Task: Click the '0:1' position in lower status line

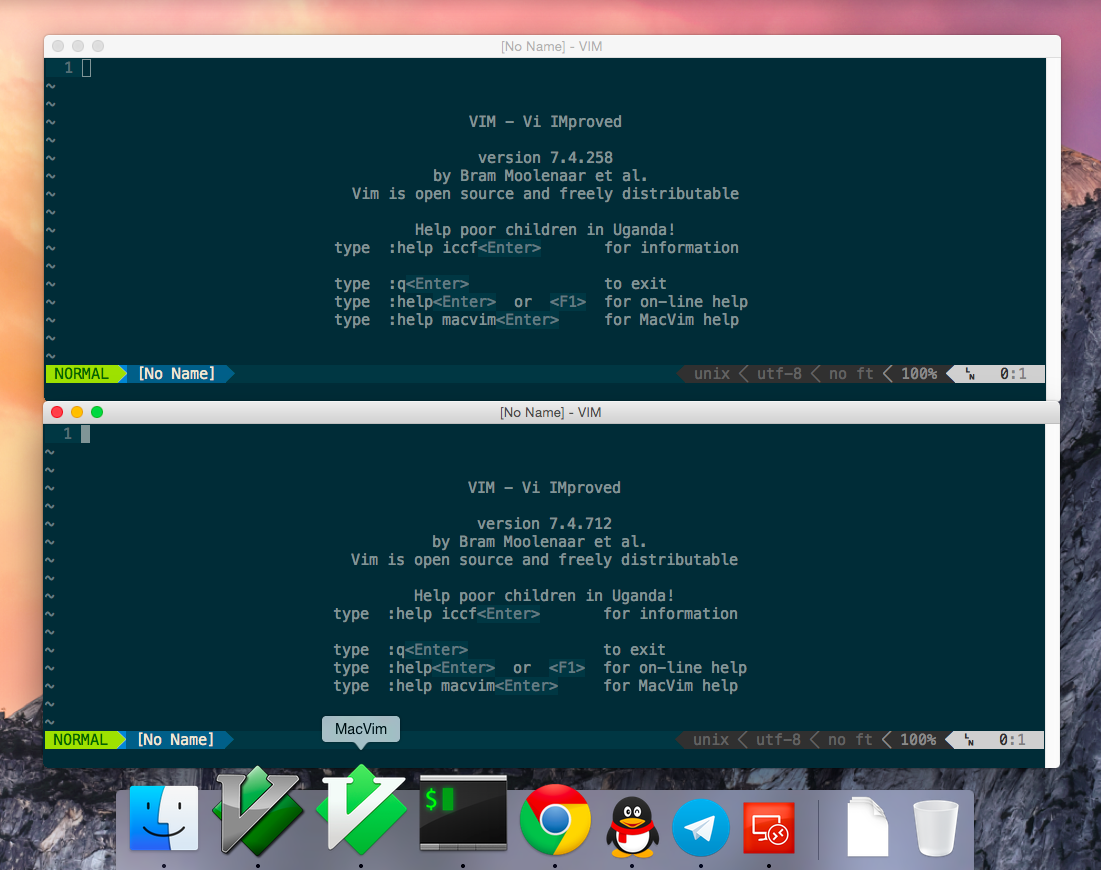Action: [x=1012, y=739]
